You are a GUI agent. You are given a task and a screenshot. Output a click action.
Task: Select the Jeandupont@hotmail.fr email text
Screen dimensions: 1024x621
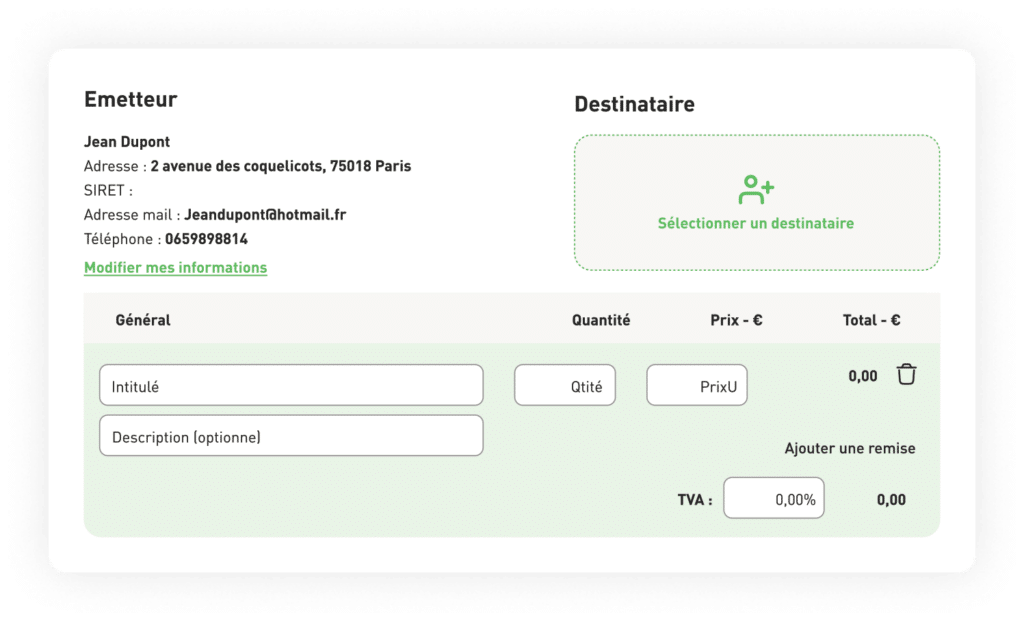(x=265, y=215)
